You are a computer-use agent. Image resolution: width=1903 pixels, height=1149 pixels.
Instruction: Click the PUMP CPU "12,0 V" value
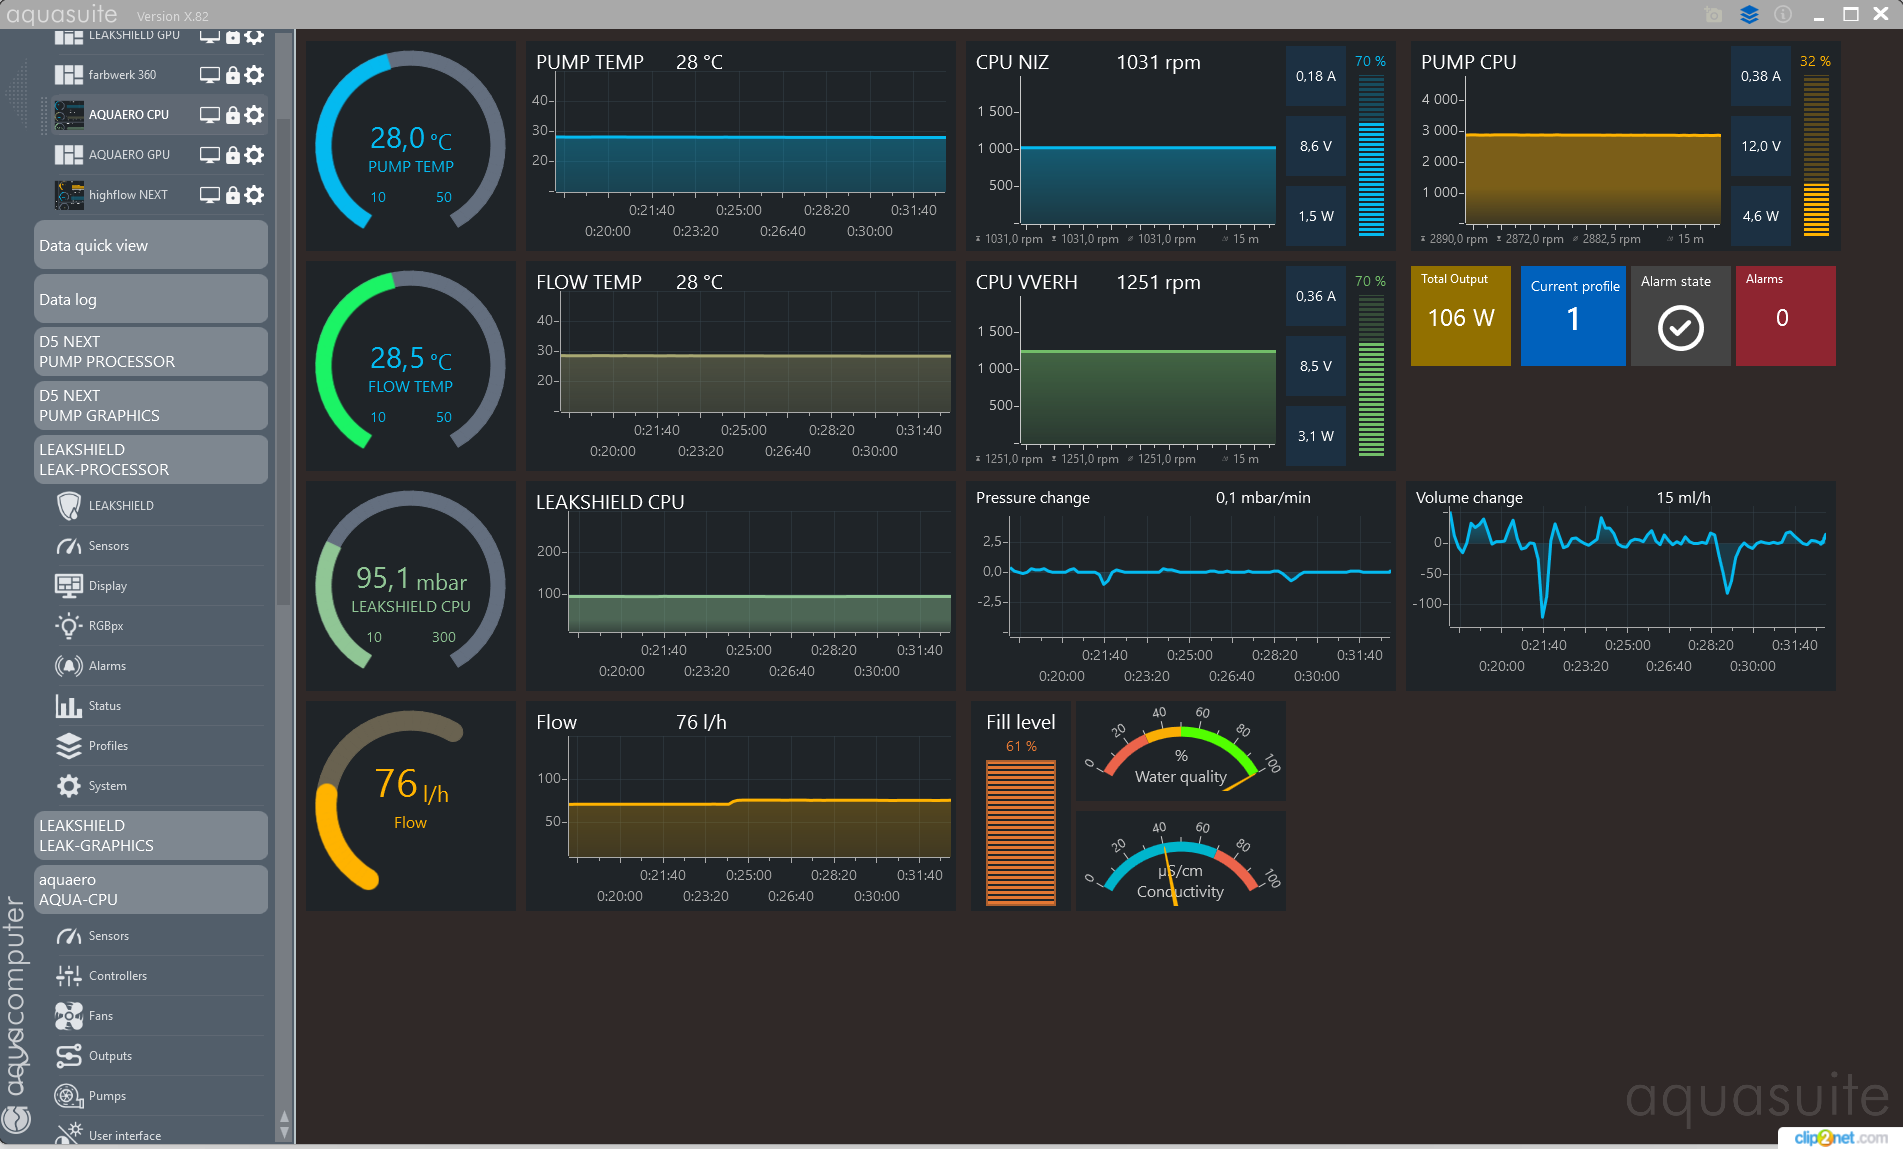pos(1761,146)
